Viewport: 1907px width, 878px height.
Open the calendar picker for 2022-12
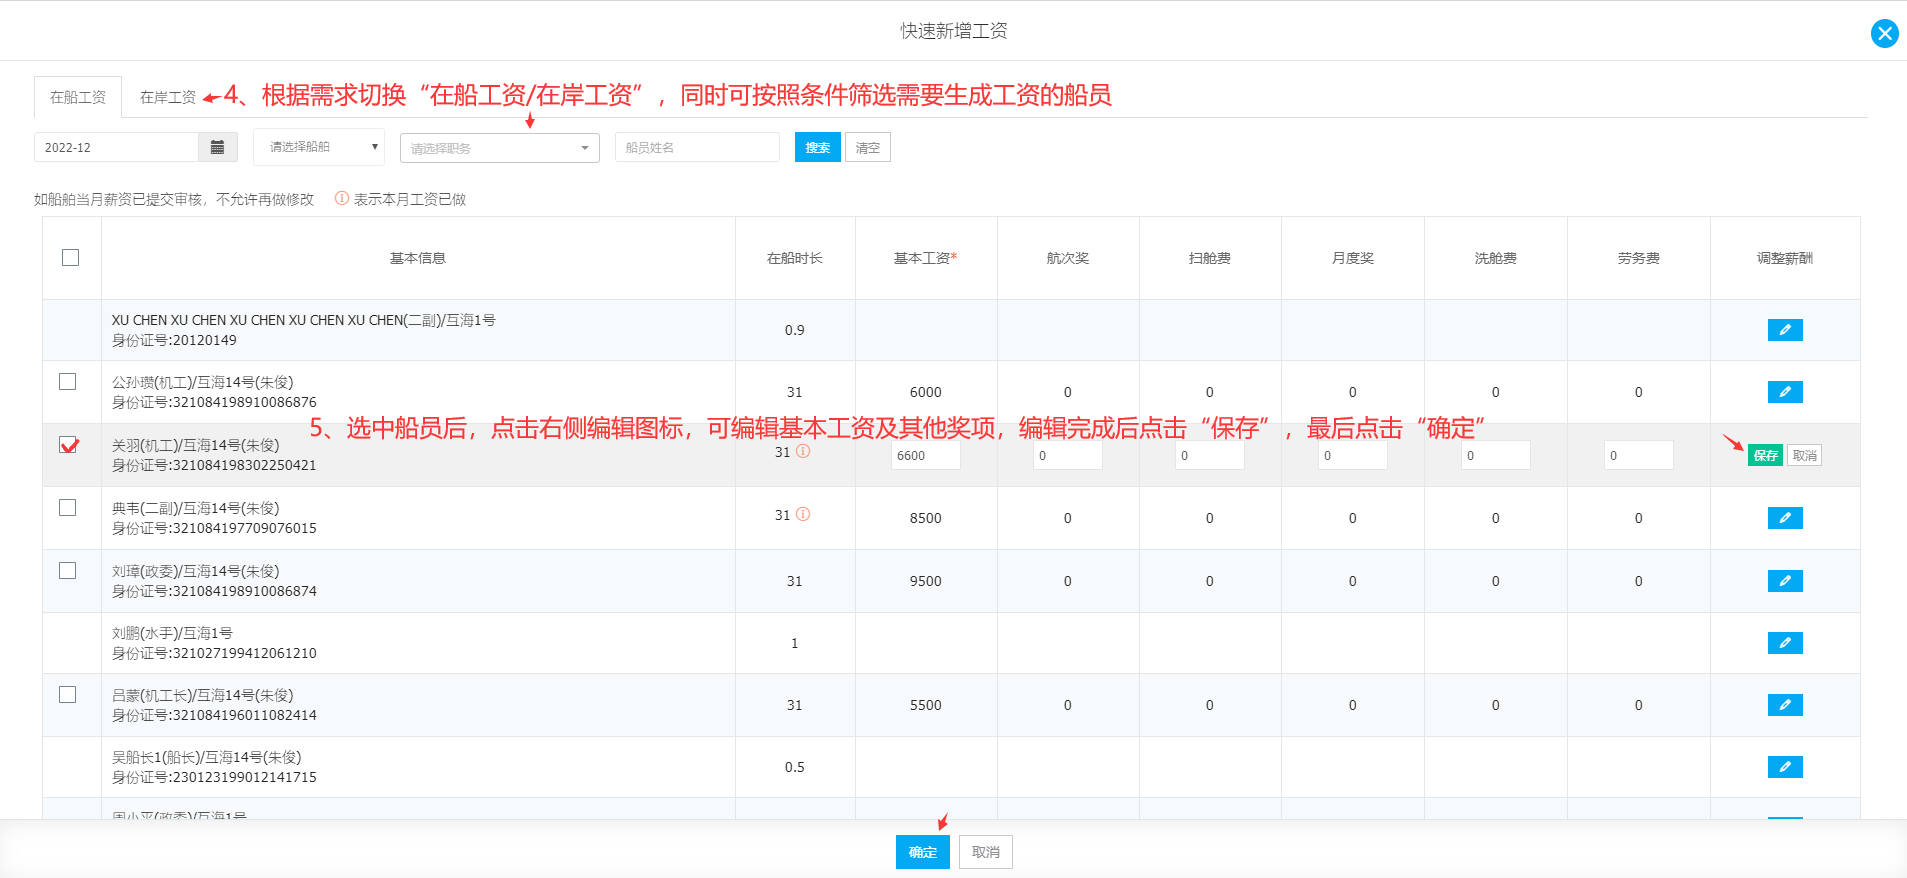217,147
